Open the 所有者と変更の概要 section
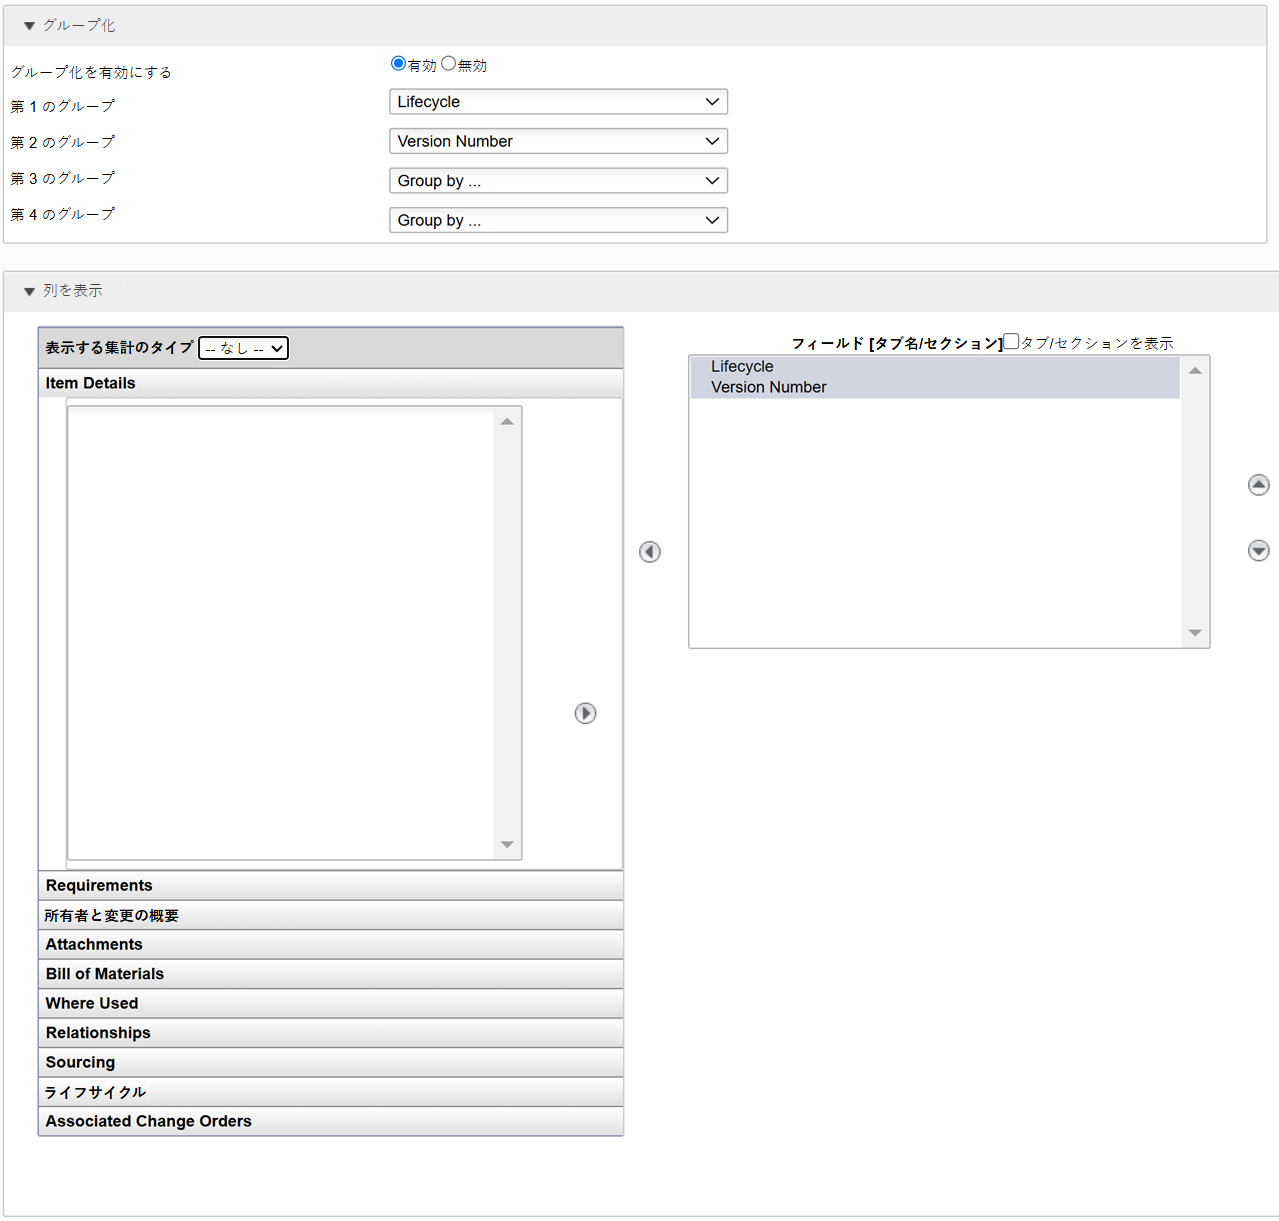 [x=331, y=915]
